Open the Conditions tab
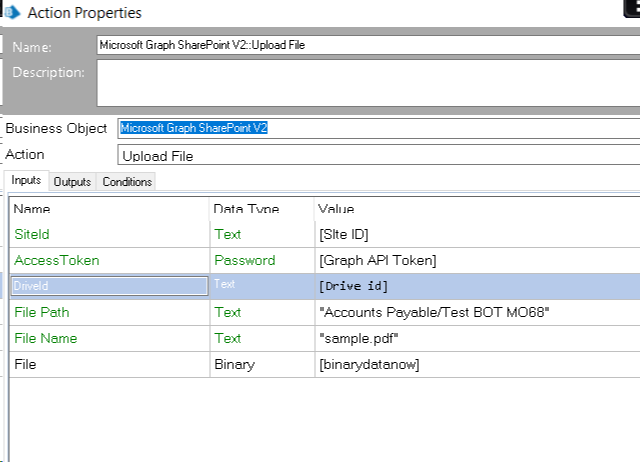This screenshot has width=641, height=462. point(127,182)
